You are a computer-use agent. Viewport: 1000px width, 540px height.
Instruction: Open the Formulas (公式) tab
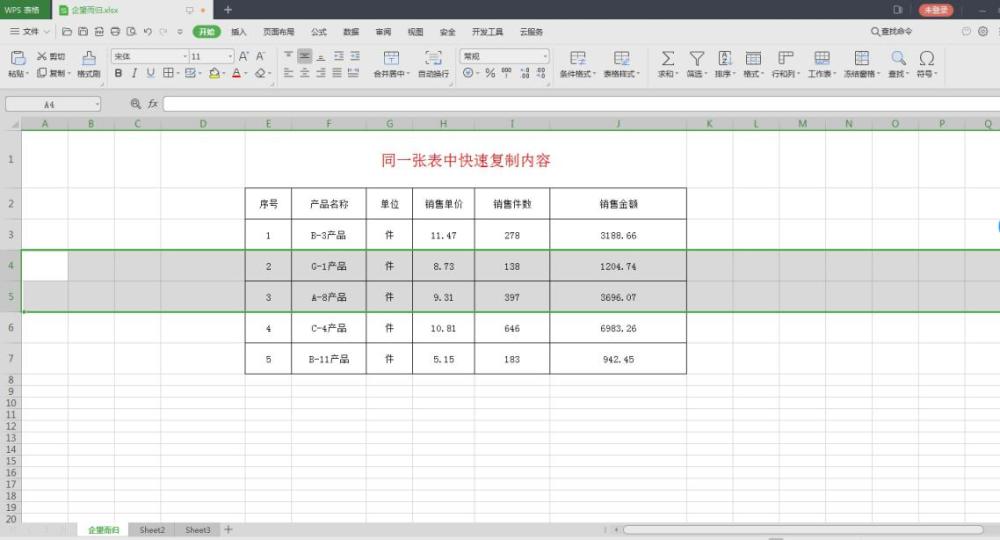[319, 31]
